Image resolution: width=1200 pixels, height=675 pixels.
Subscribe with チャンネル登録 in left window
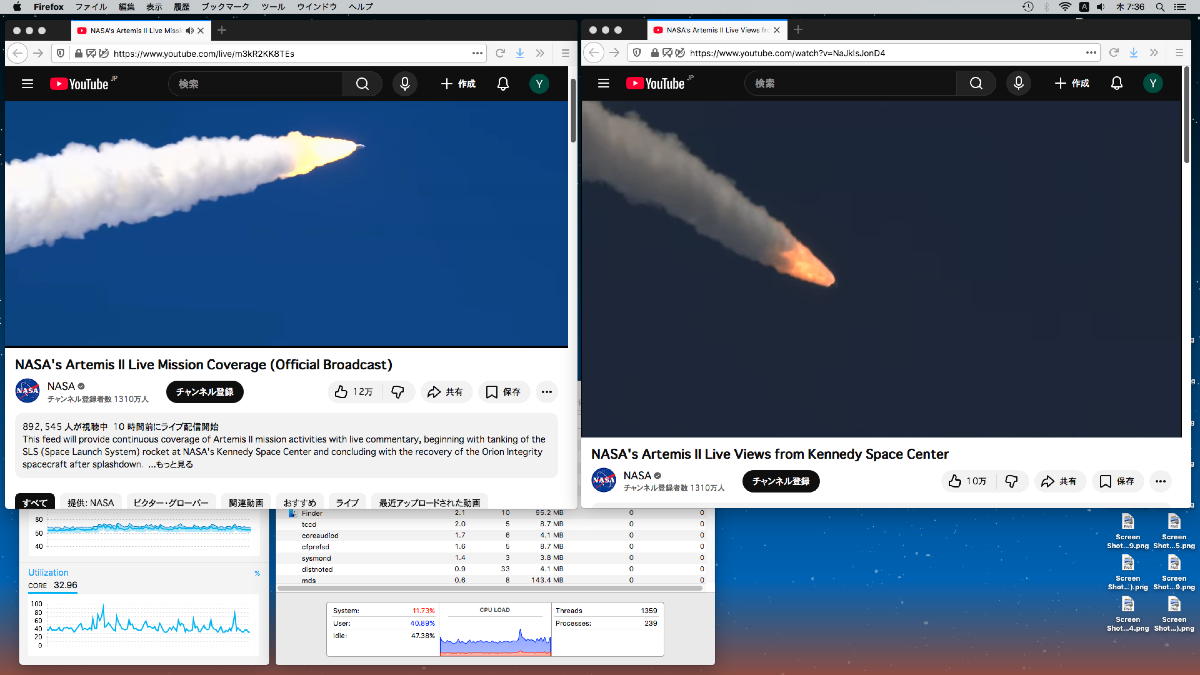pyautogui.click(x=204, y=392)
